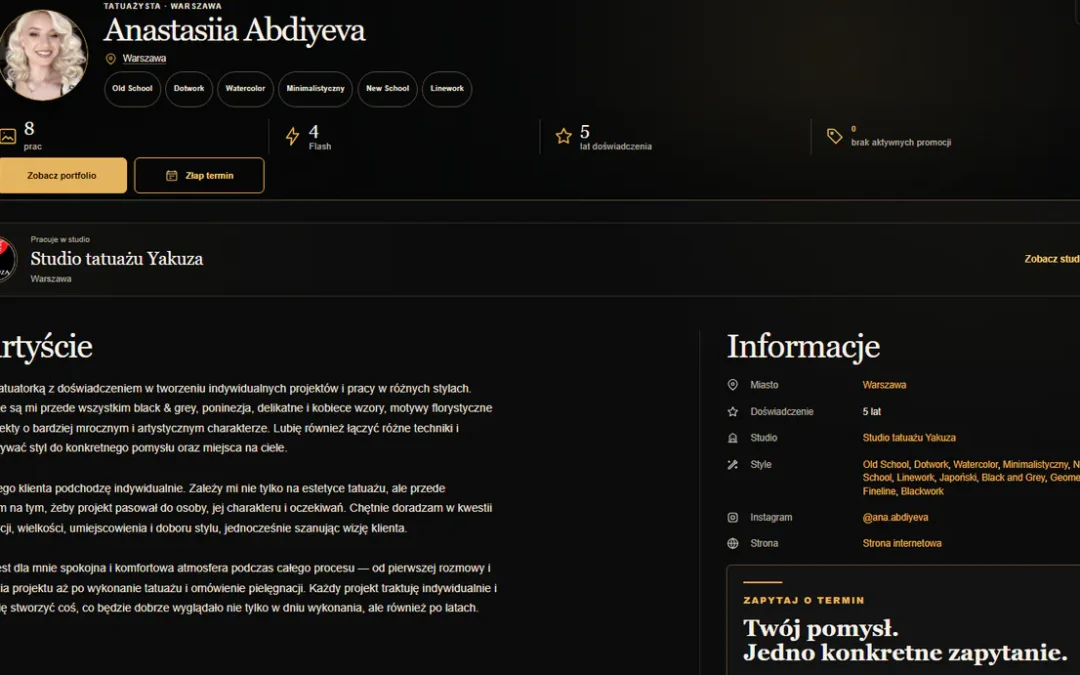
Task: Visit the Strona internetowa link
Action: point(902,543)
